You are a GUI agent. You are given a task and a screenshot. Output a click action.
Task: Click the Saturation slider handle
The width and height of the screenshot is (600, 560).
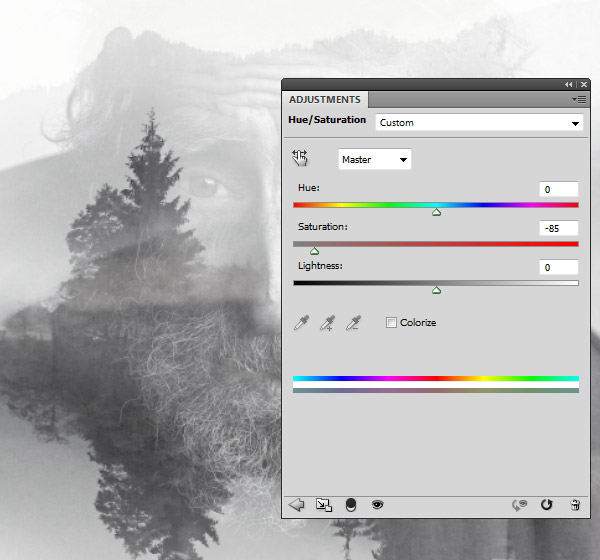(x=314, y=251)
